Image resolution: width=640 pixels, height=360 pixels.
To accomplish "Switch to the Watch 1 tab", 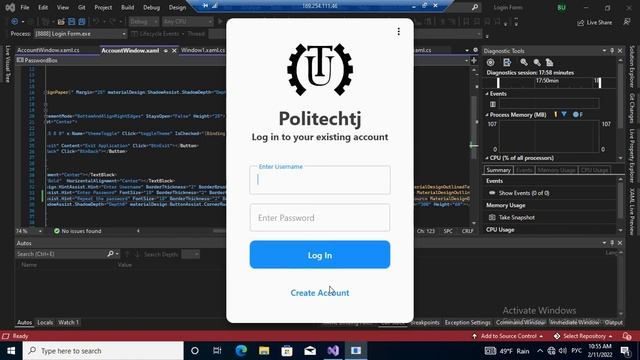I will [x=68, y=322].
